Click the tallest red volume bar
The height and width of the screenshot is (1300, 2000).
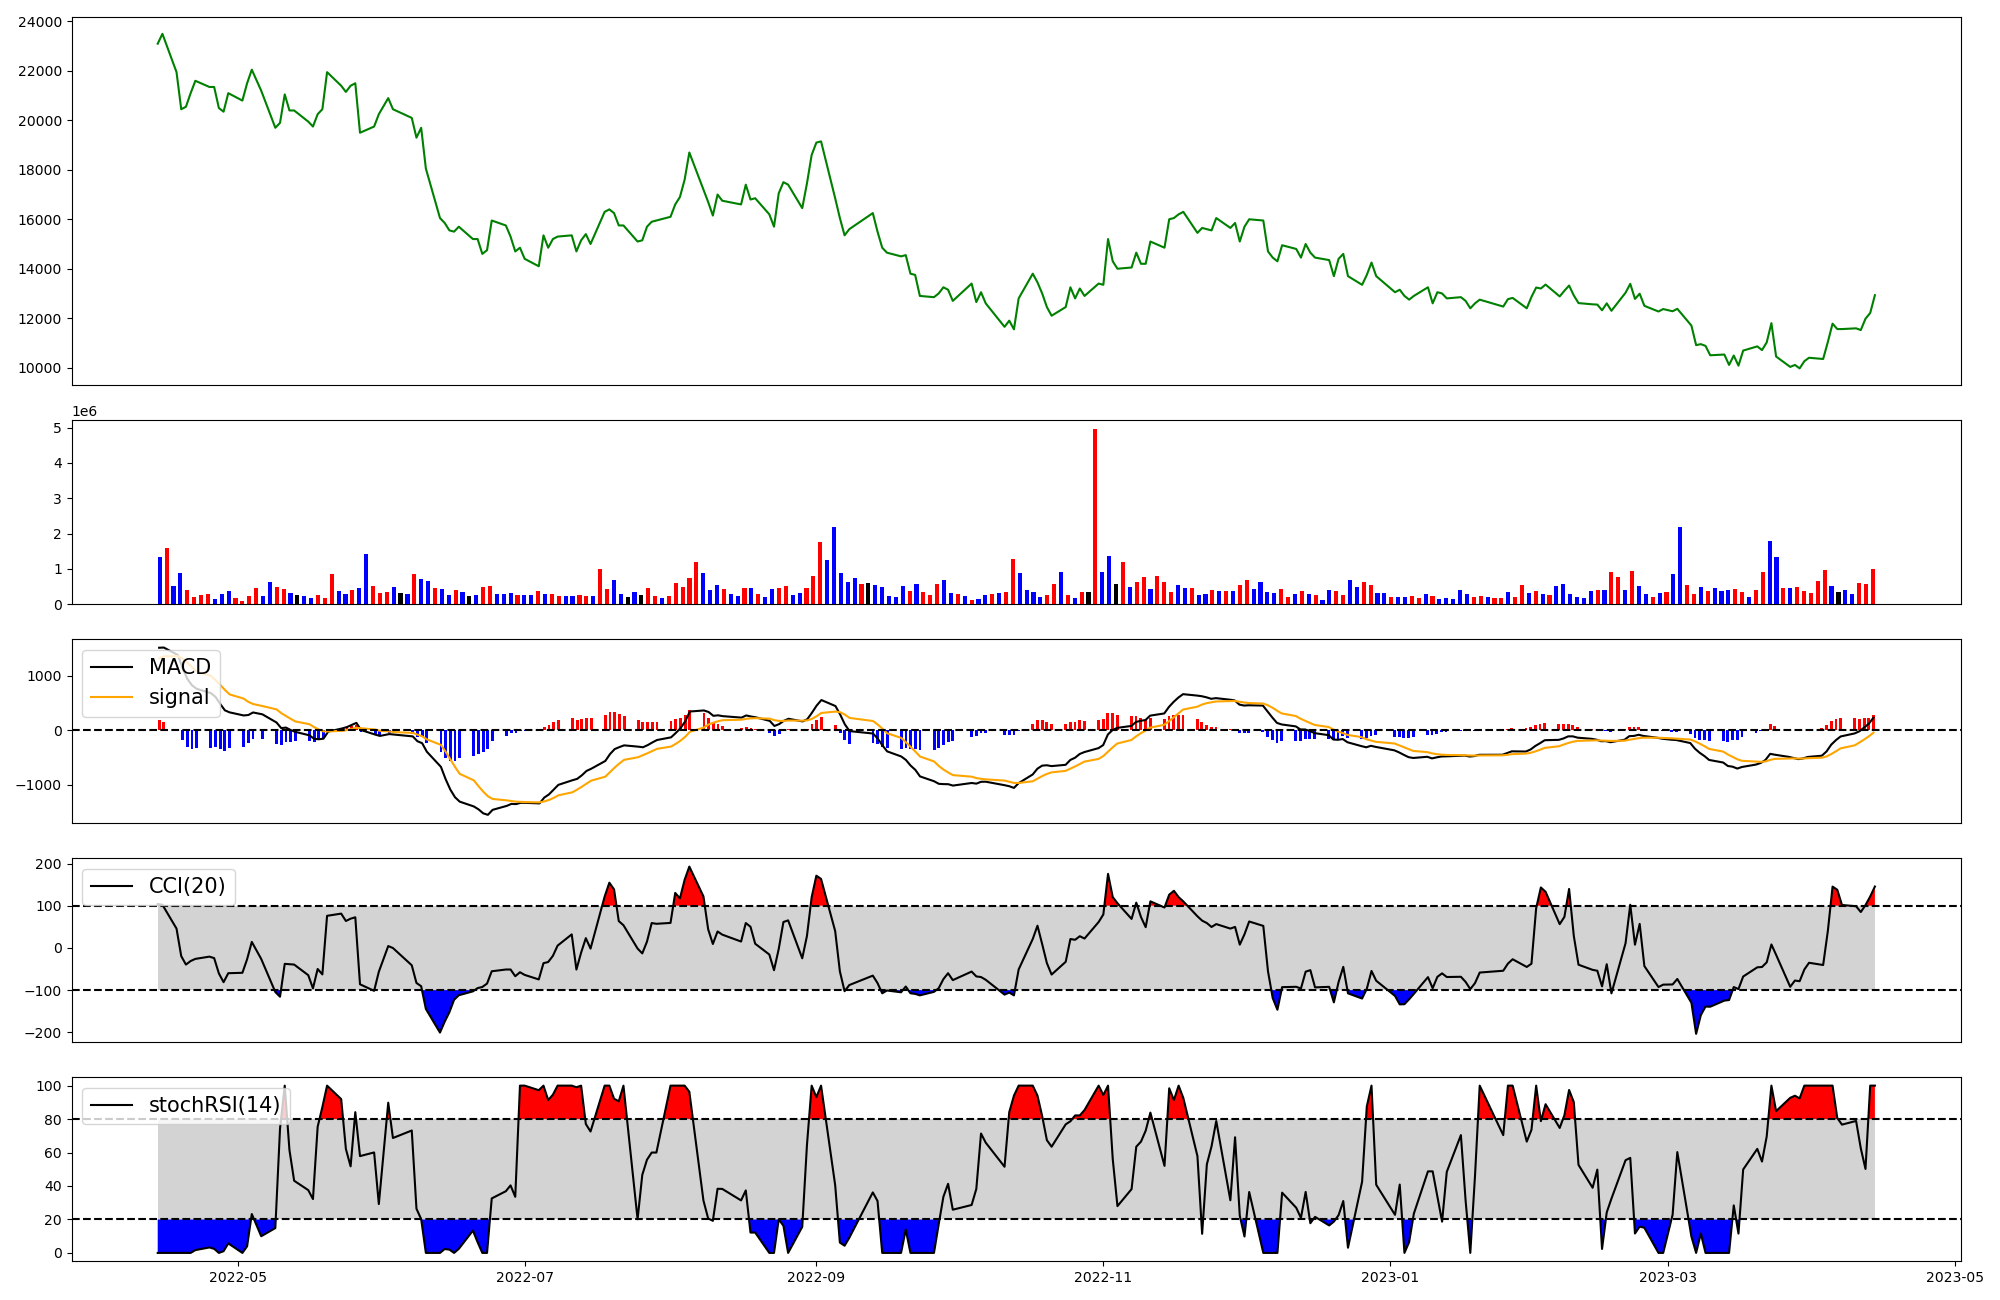click(1095, 516)
